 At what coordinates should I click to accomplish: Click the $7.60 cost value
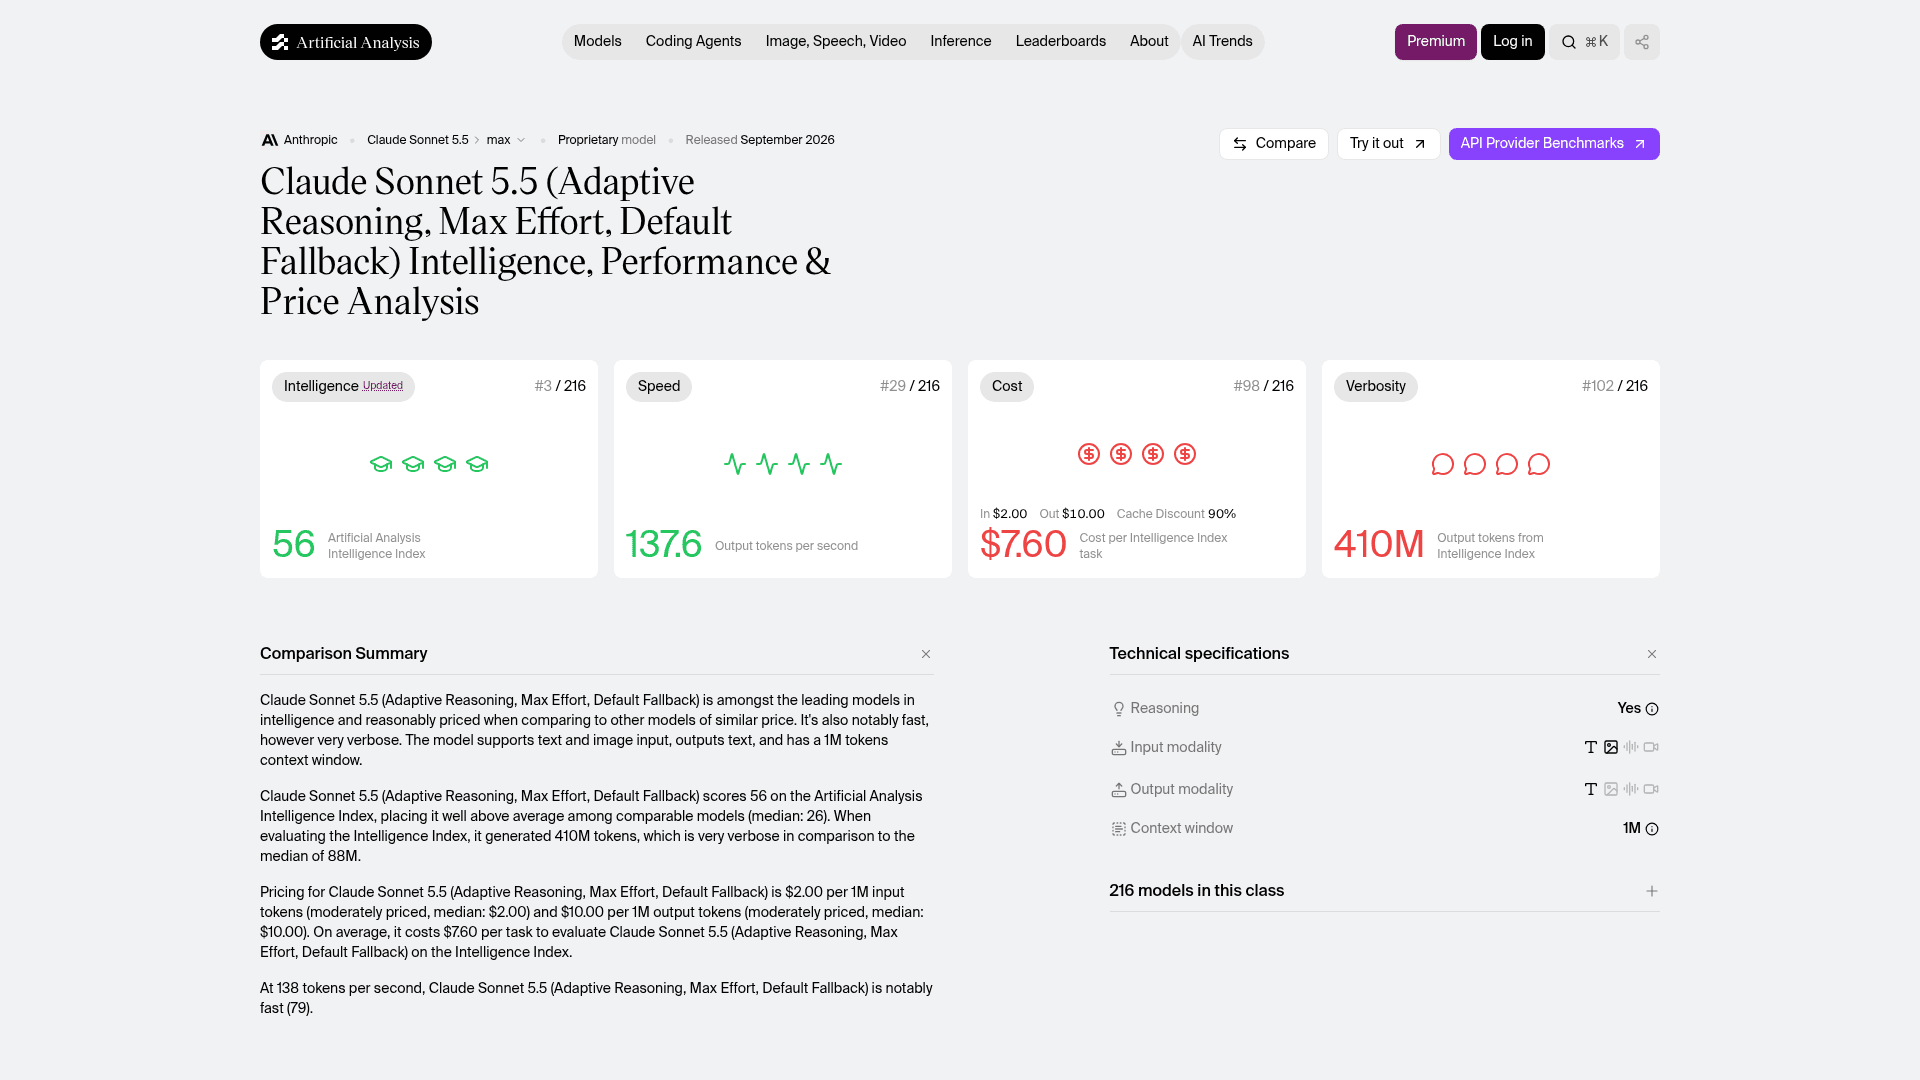(1023, 545)
